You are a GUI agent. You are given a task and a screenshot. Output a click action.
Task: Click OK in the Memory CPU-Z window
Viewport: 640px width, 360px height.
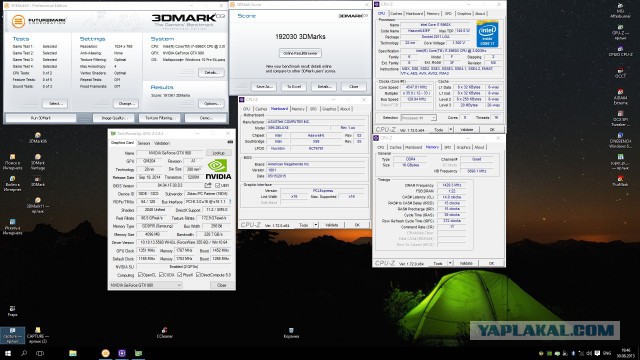491,263
